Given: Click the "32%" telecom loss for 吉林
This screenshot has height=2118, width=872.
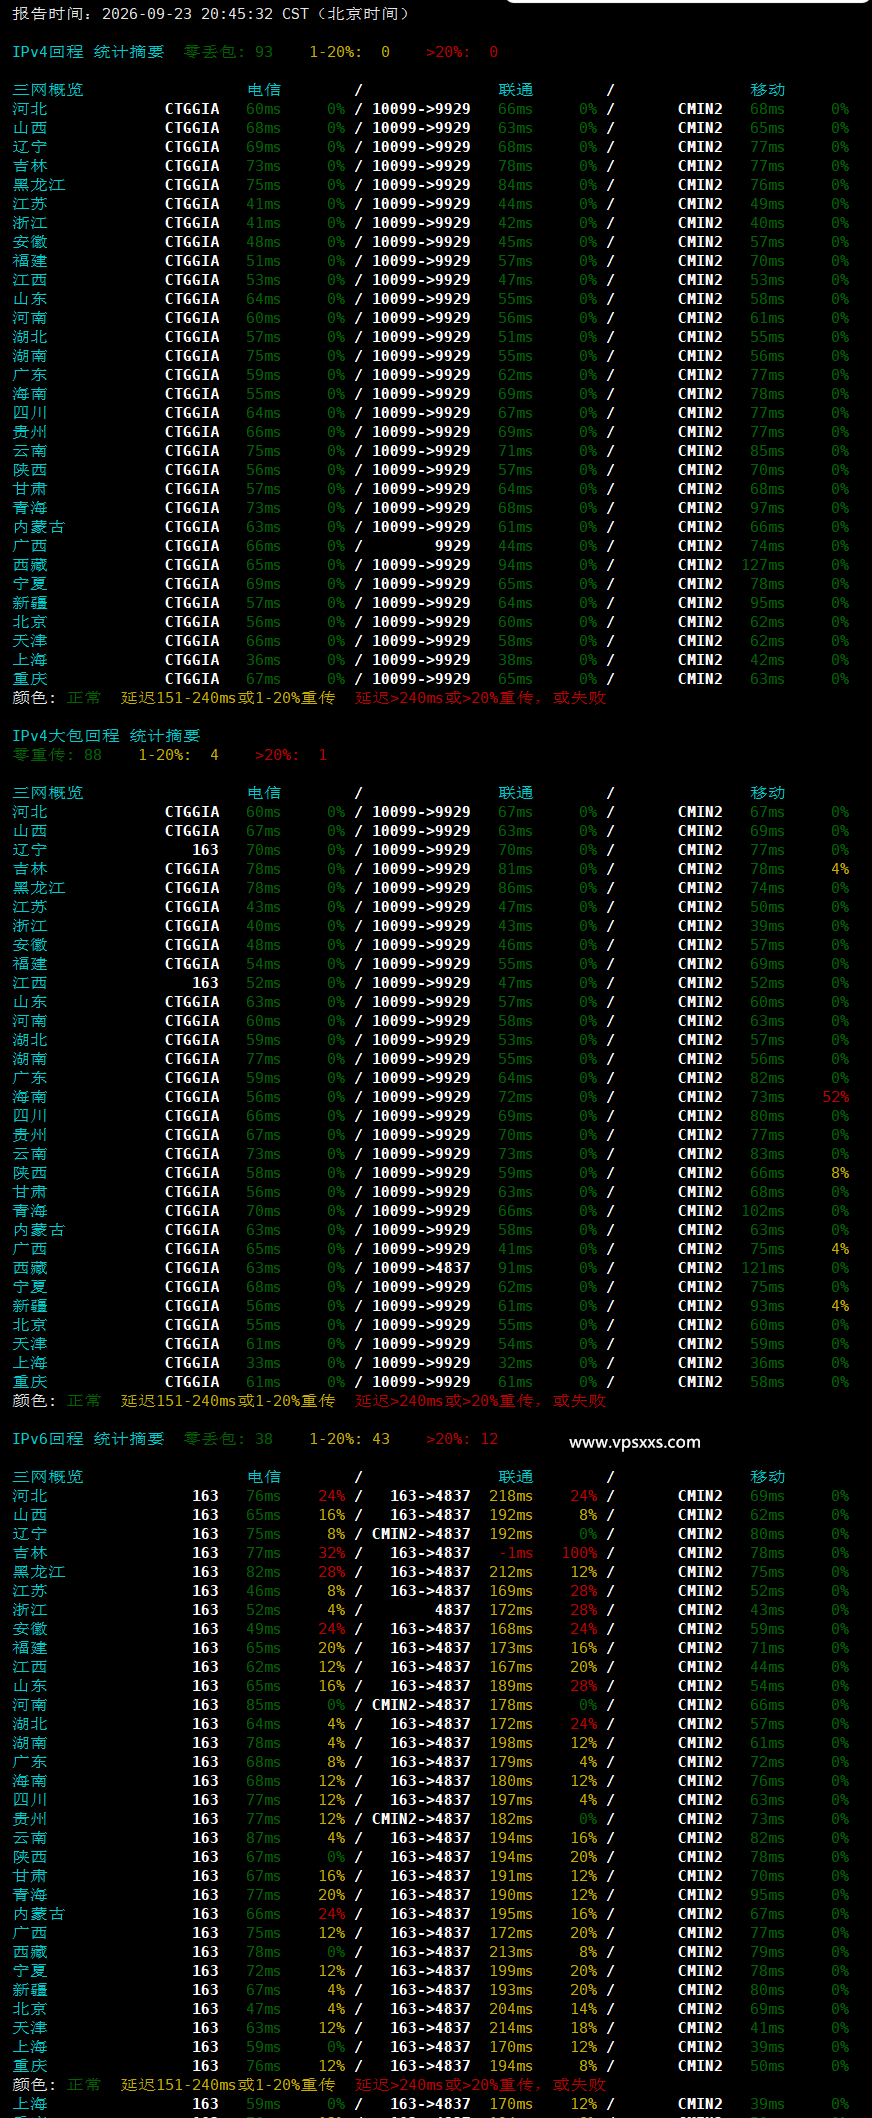Looking at the screenshot, I should click(332, 1553).
